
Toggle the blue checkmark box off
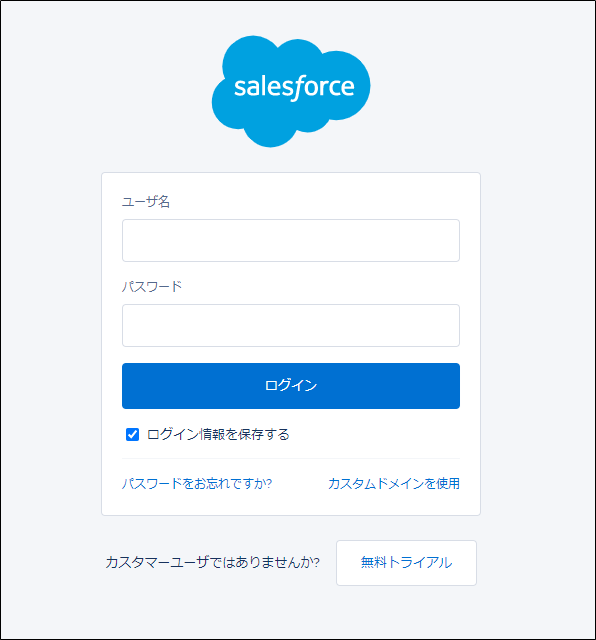tap(132, 434)
